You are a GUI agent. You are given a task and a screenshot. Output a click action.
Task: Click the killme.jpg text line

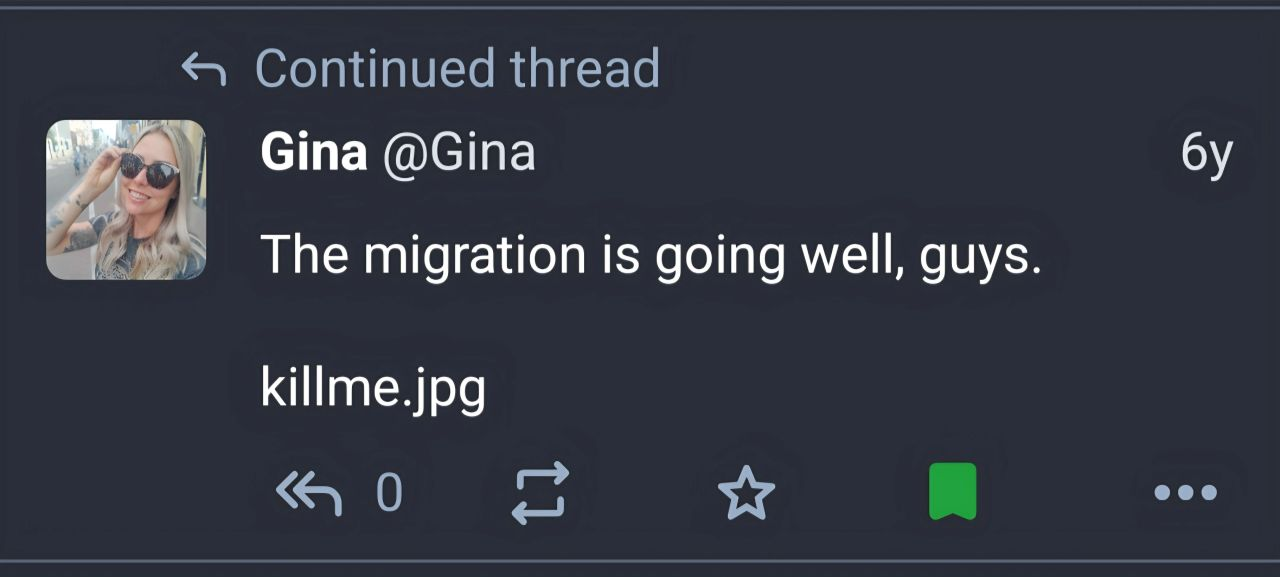373,388
